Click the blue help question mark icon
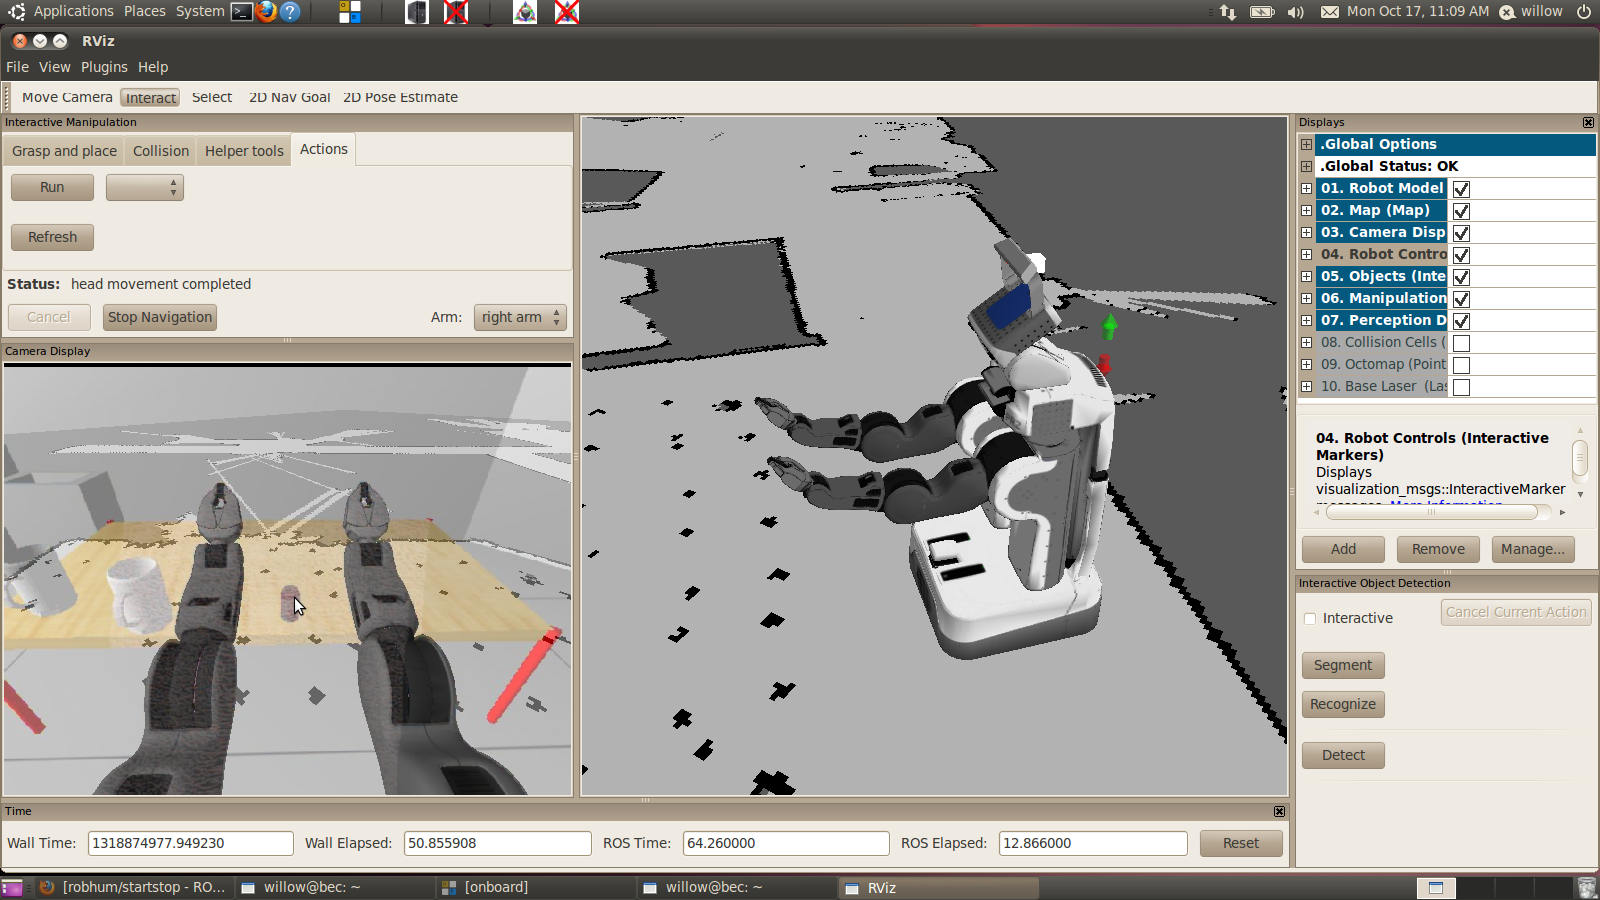 290,12
